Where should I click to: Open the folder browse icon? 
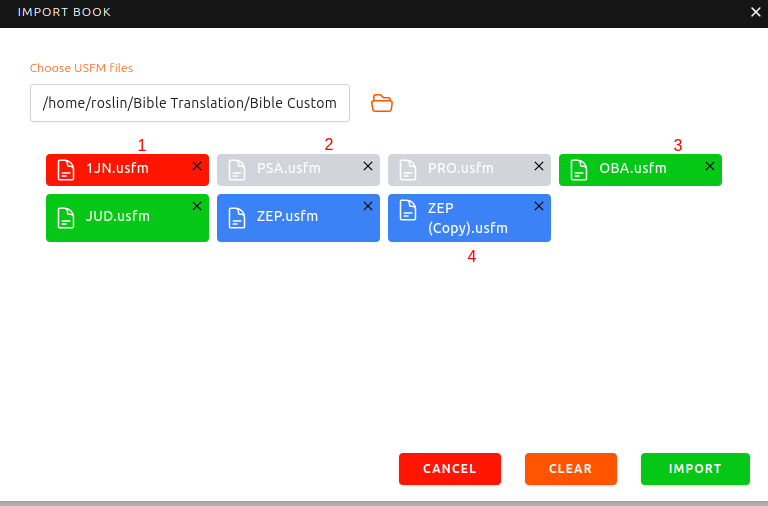[382, 103]
